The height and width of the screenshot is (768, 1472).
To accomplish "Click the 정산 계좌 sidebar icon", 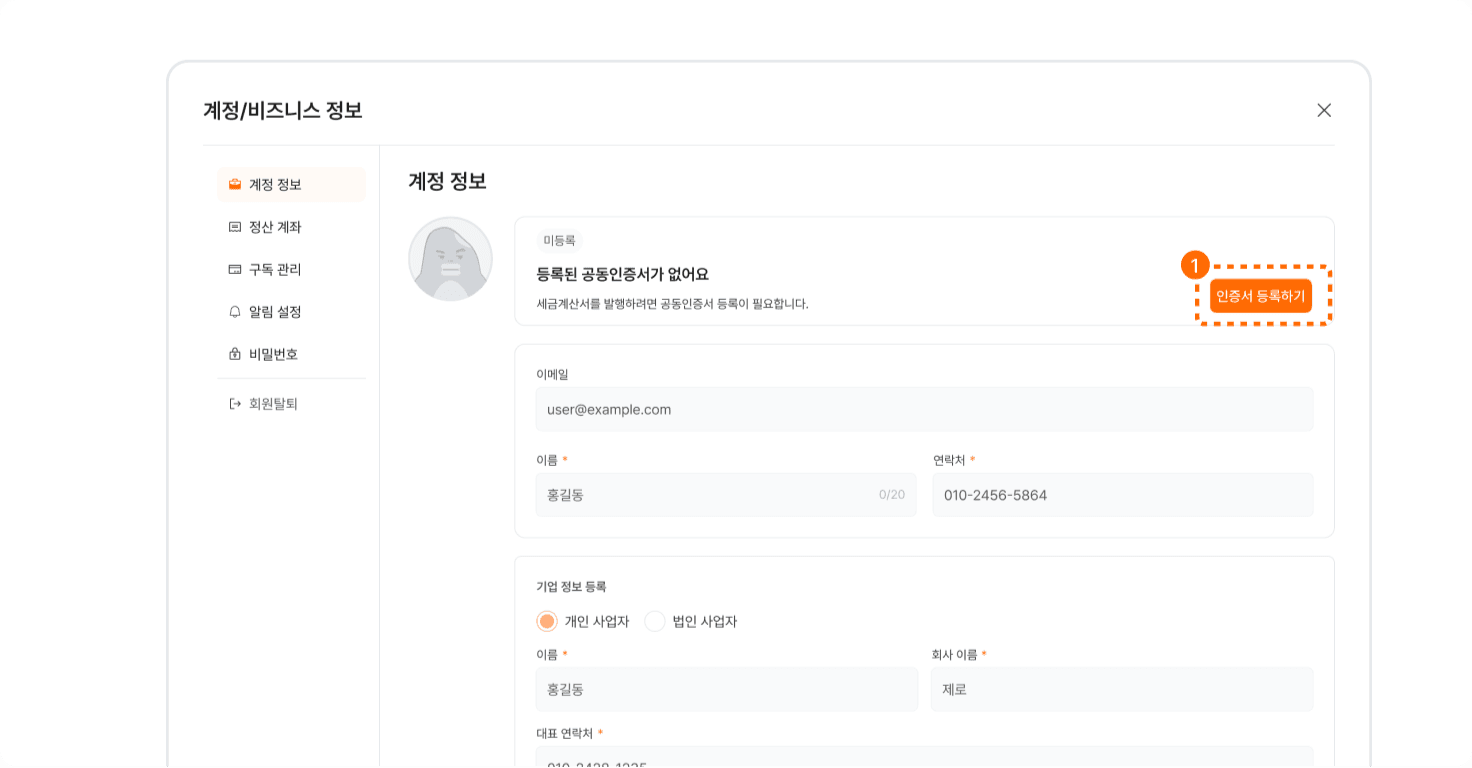I will 235,227.
